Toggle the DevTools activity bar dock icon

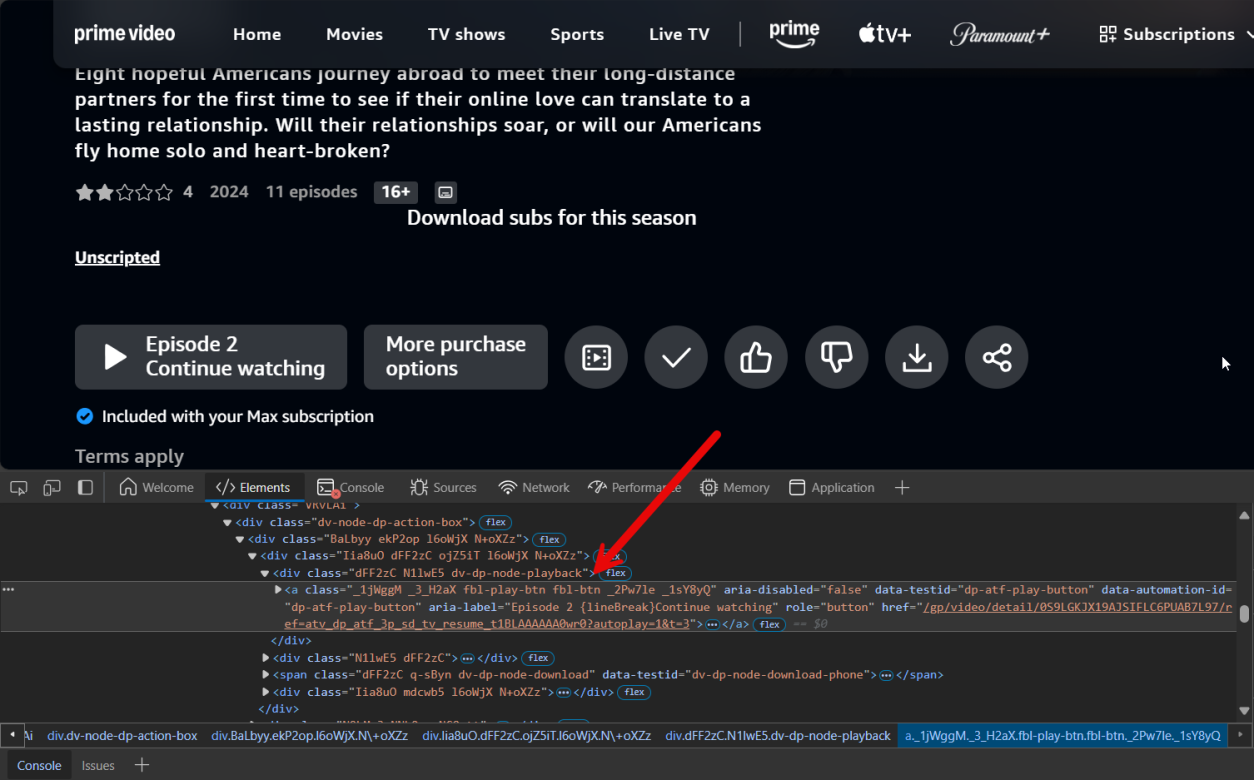click(85, 488)
